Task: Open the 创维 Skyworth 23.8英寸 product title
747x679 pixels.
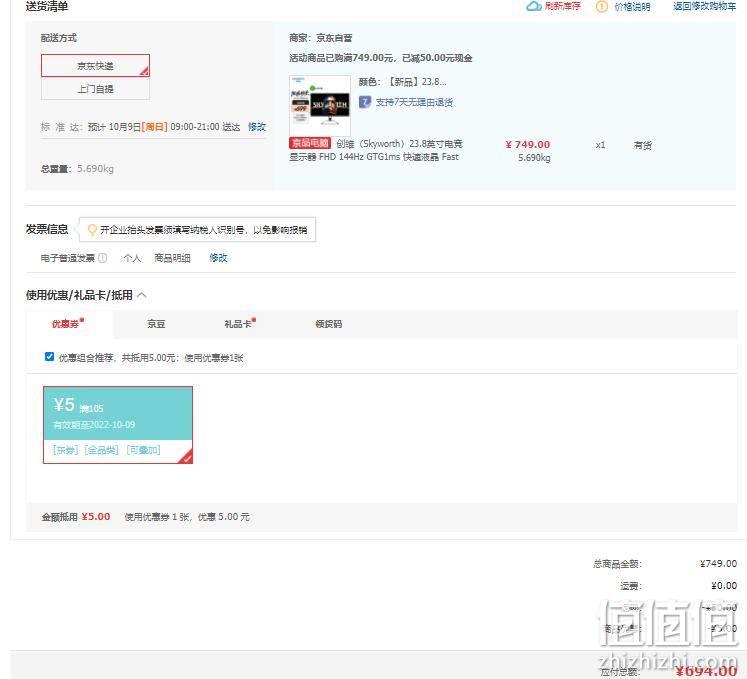Action: (x=375, y=150)
